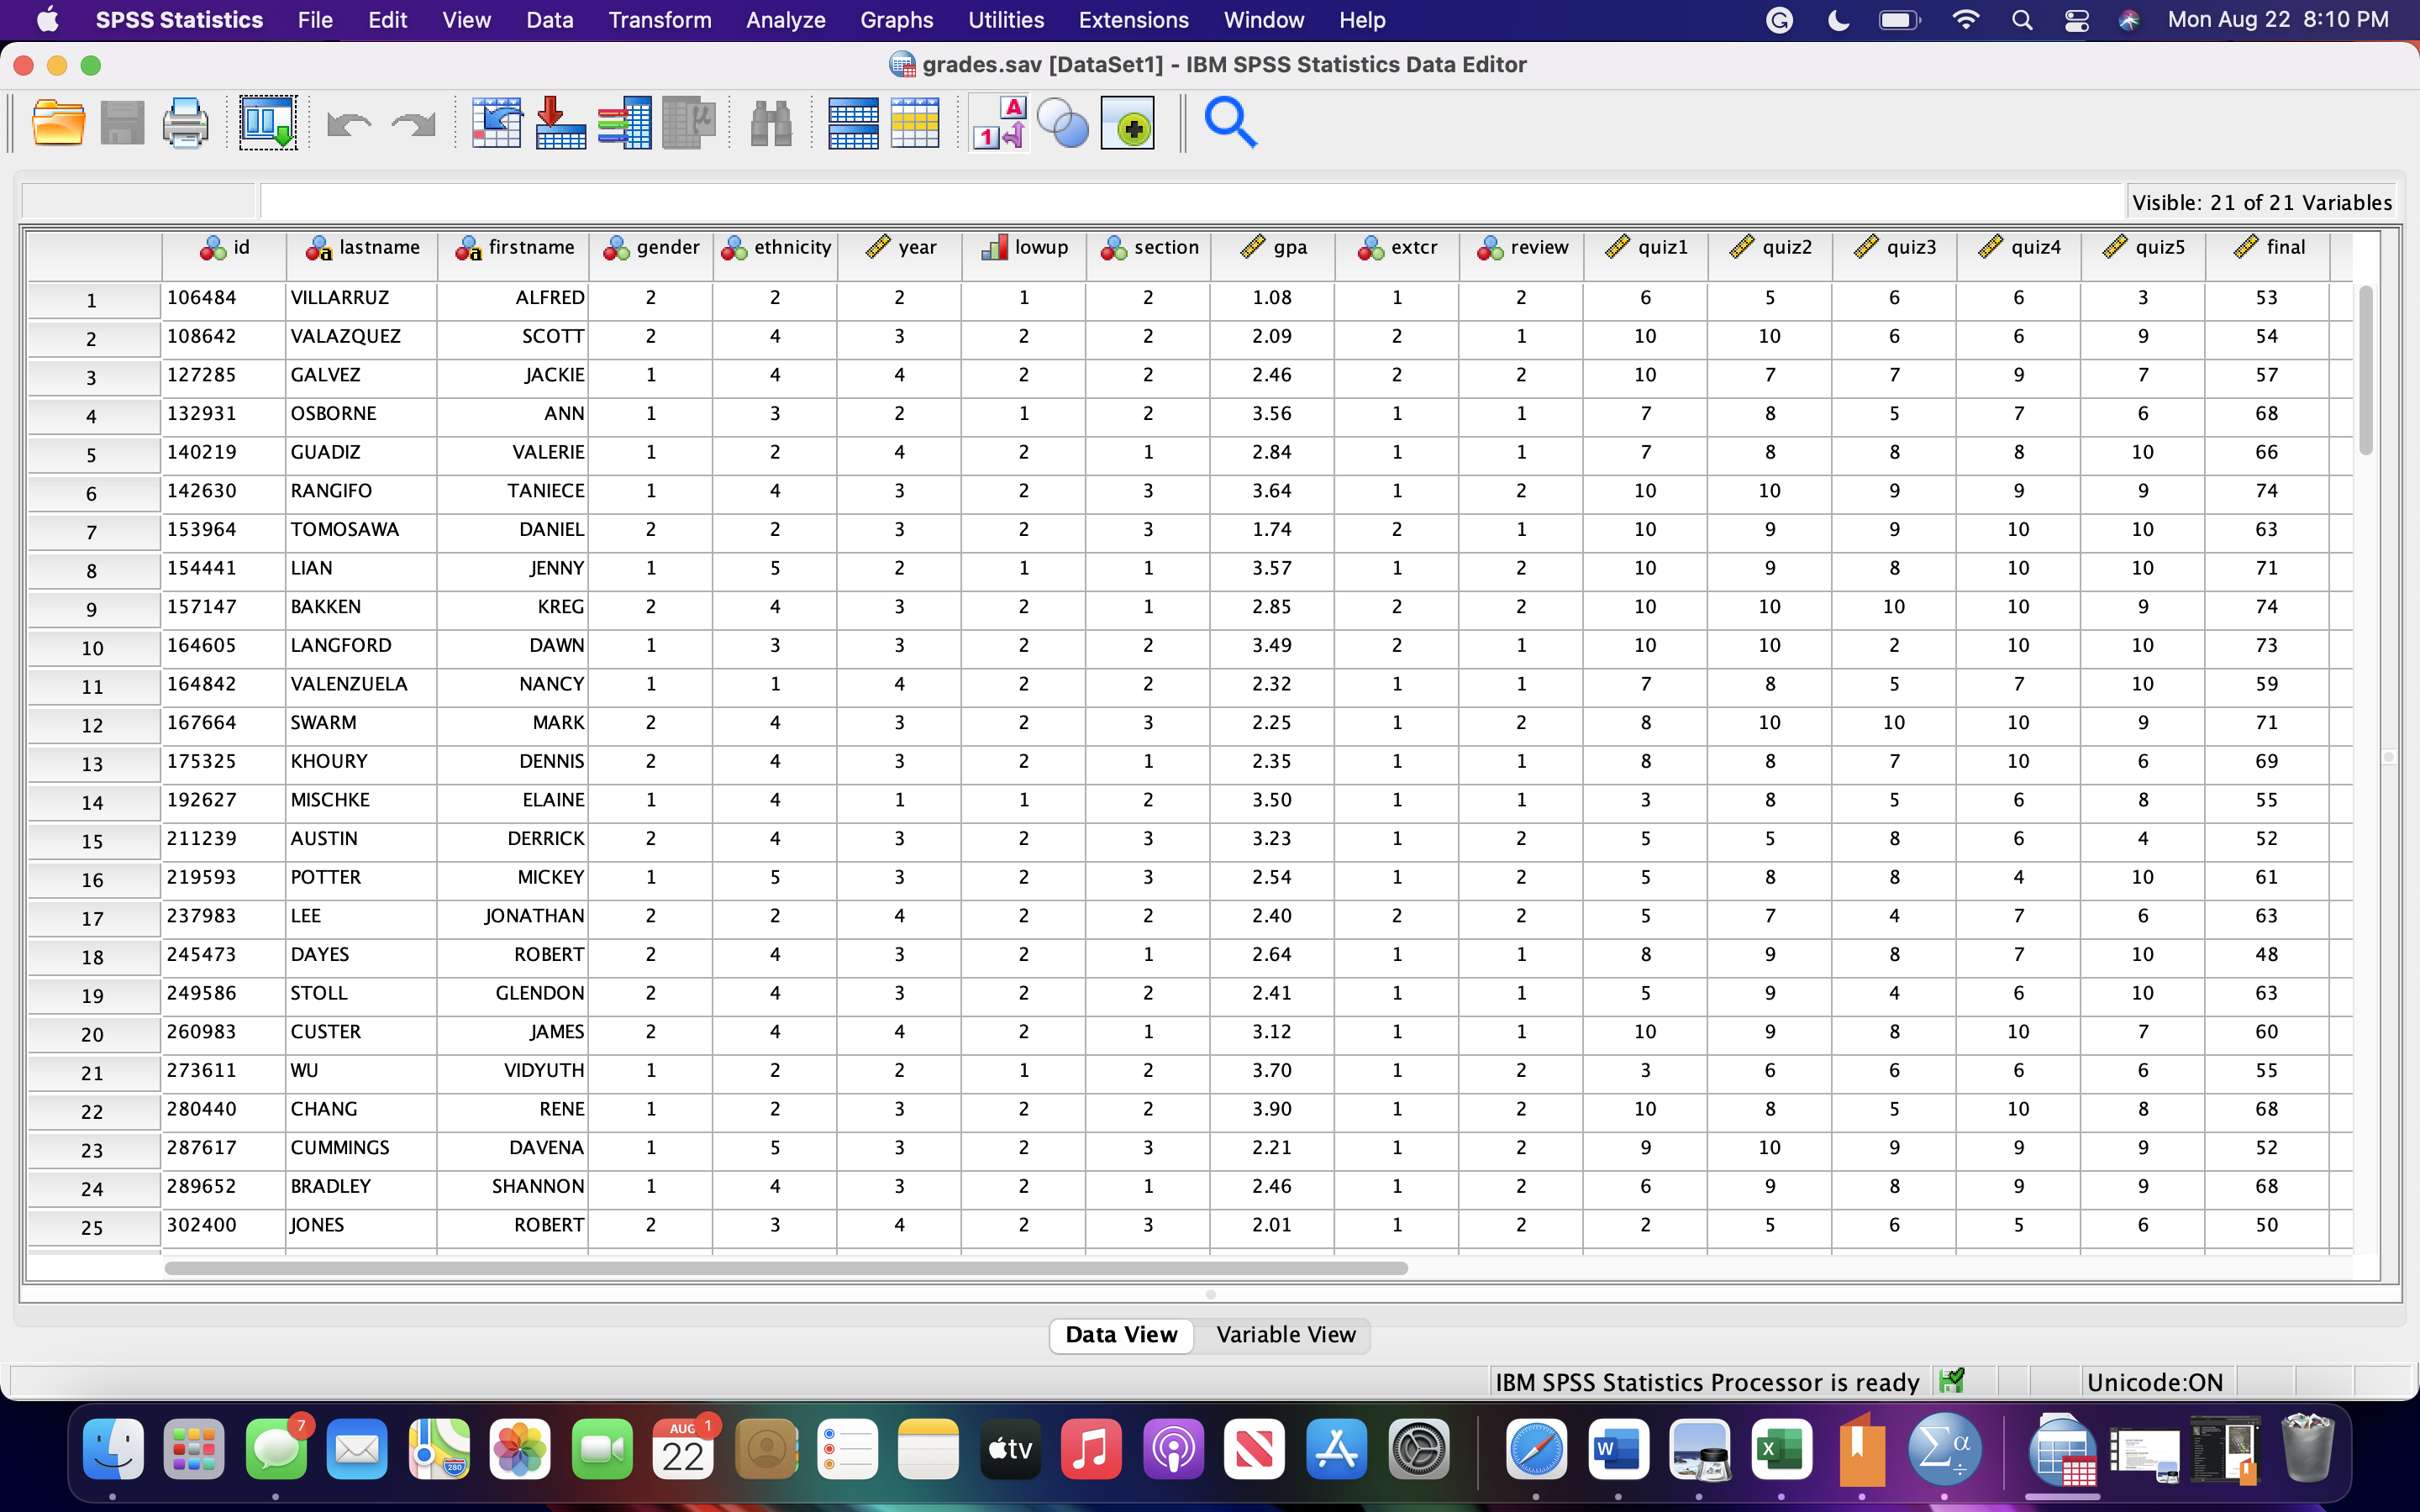Click the case number input field
The height and width of the screenshot is (1512, 2420).
click(138, 199)
